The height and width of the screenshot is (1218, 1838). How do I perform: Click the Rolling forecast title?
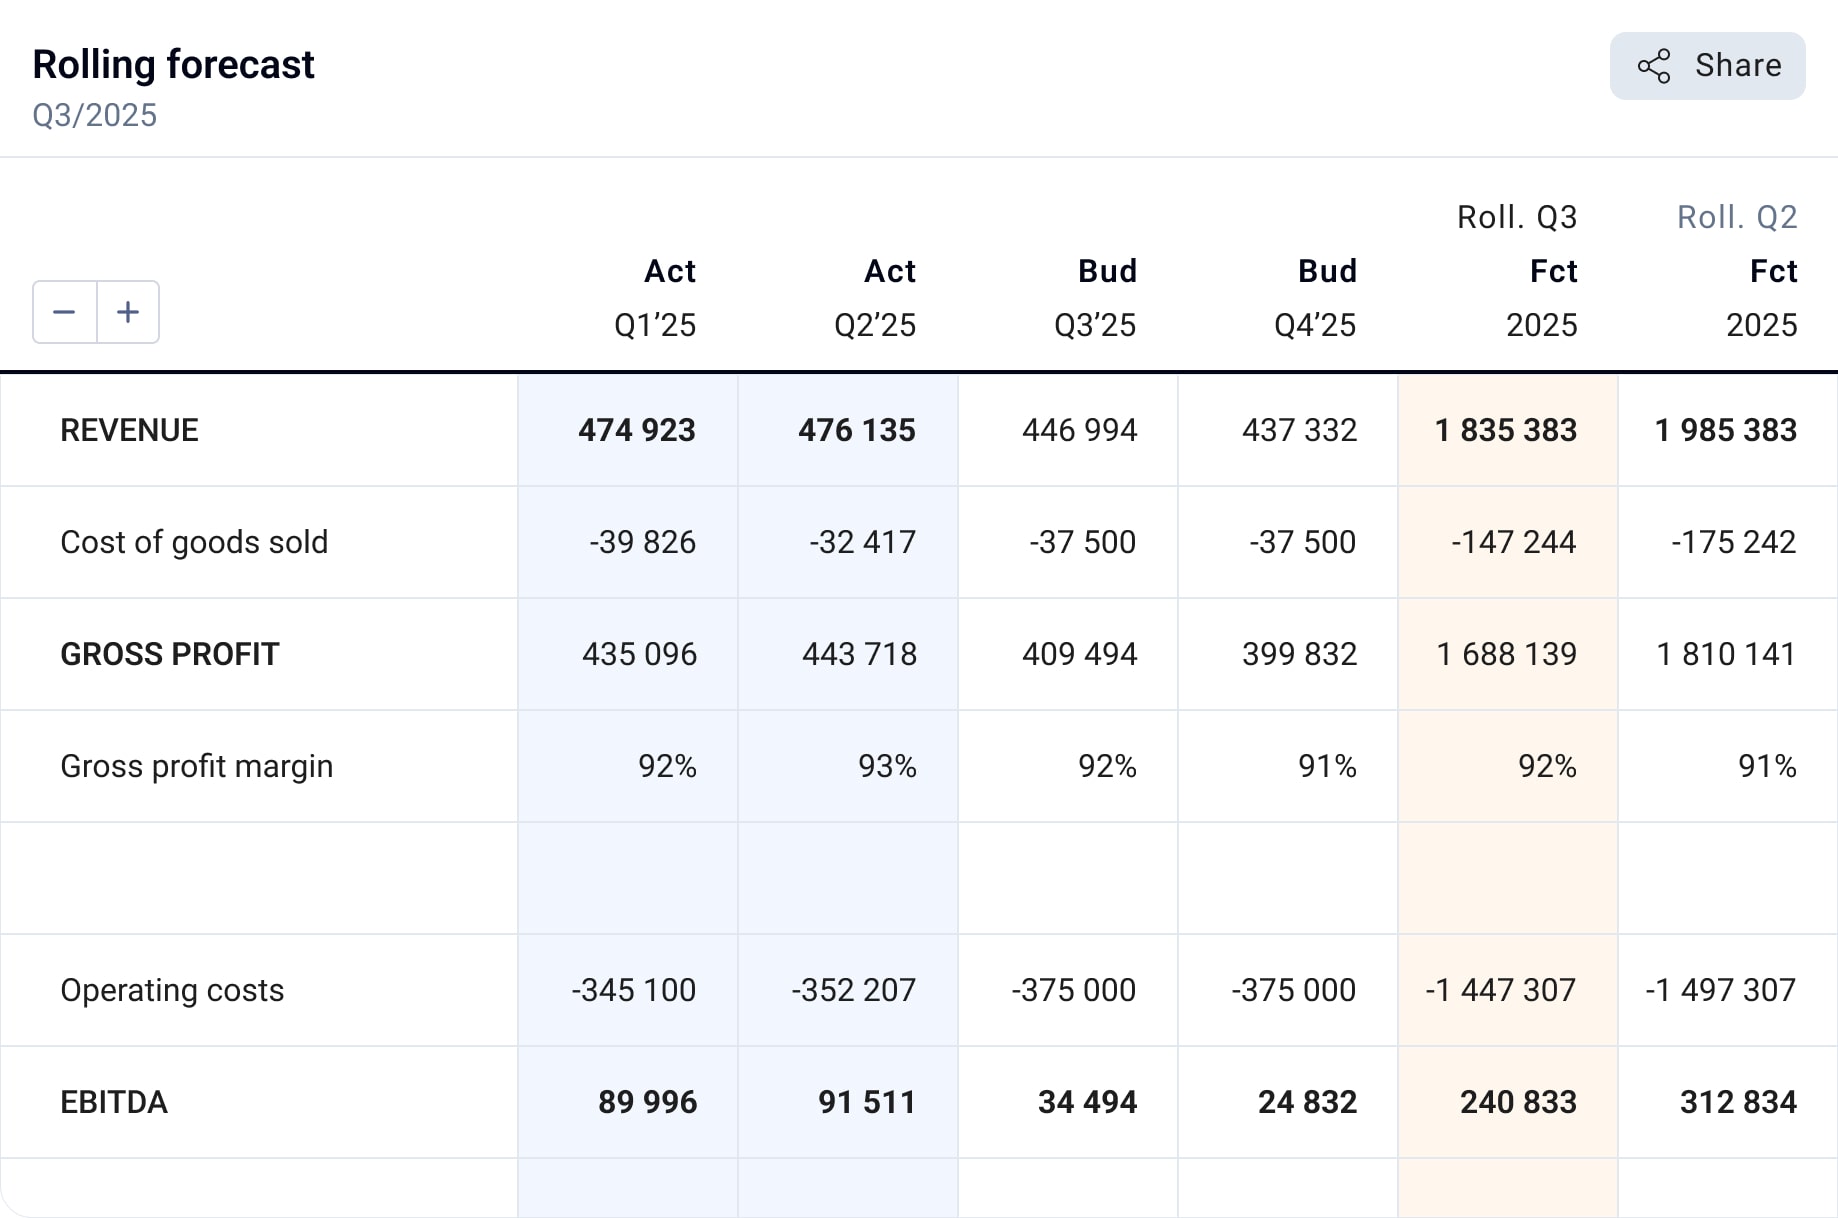pos(173,65)
